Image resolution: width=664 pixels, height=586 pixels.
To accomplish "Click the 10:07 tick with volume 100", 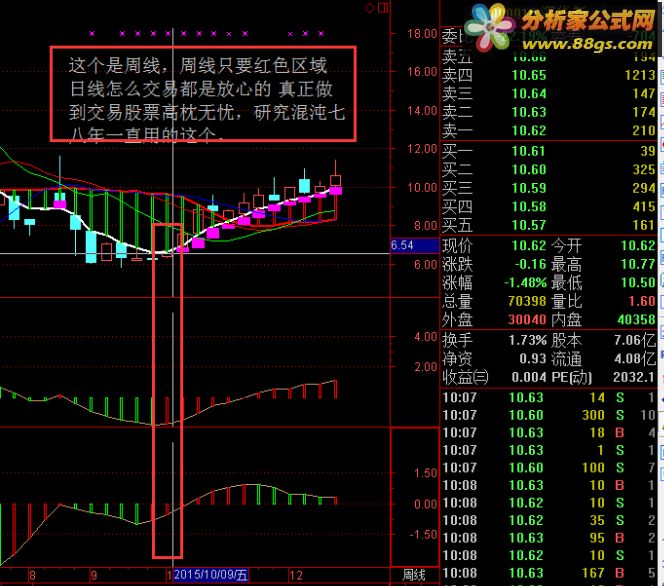I will click(549, 468).
